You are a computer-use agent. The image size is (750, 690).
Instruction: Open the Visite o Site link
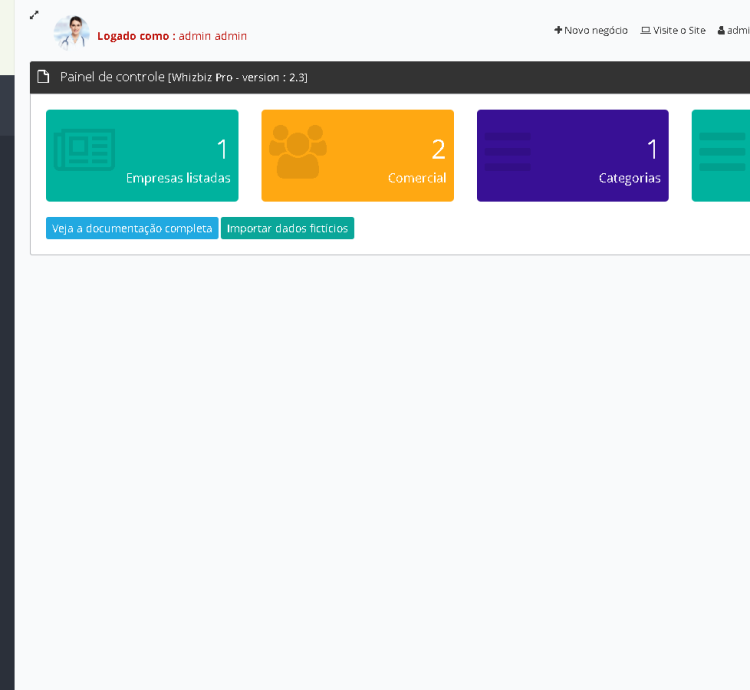673,30
